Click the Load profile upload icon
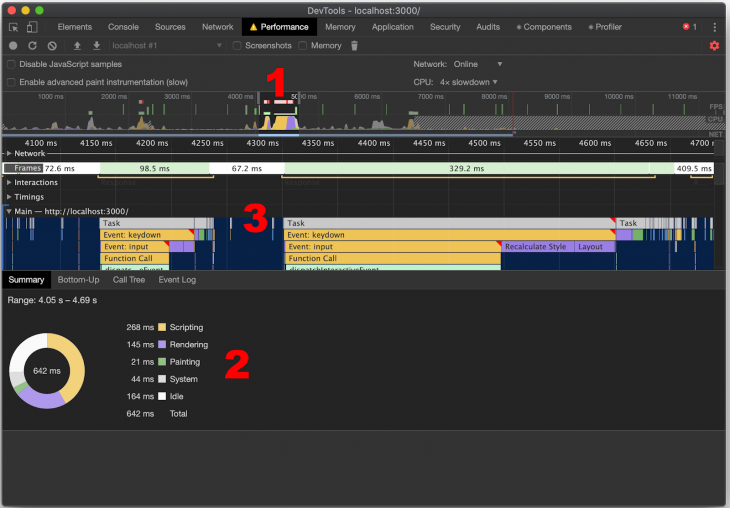The height and width of the screenshot is (508, 730). pos(77,46)
